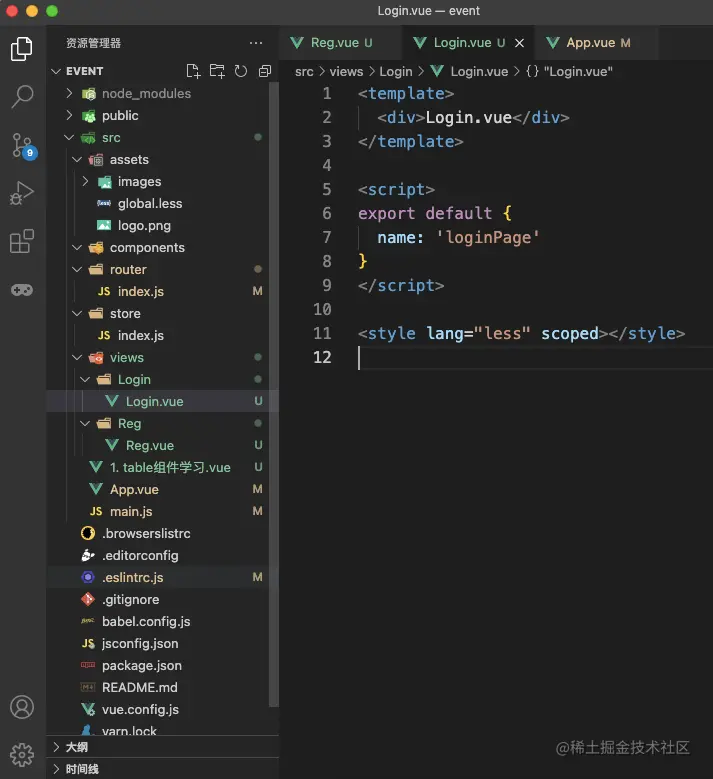This screenshot has height=779, width=713.
Task: Open 1. table组件学习.vue file
Action: [x=158, y=467]
